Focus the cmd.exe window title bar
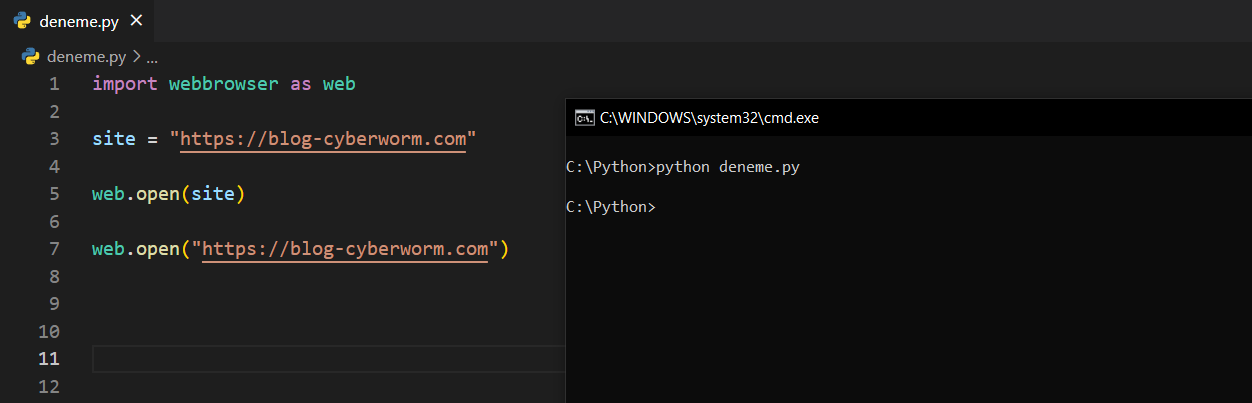The width and height of the screenshot is (1252, 403). (900, 118)
